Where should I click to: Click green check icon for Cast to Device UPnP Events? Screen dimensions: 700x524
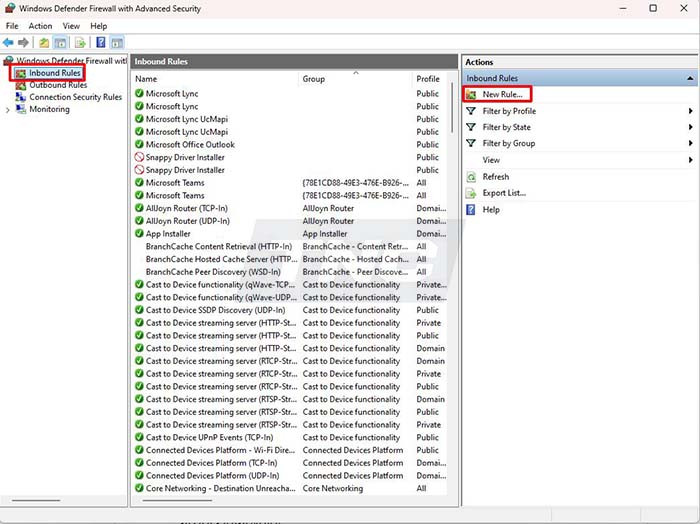[x=139, y=437]
